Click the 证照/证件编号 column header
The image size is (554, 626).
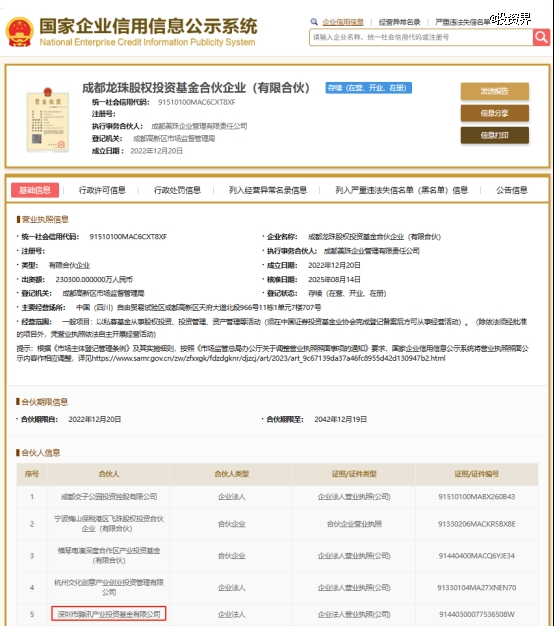pyautogui.click(x=477, y=474)
